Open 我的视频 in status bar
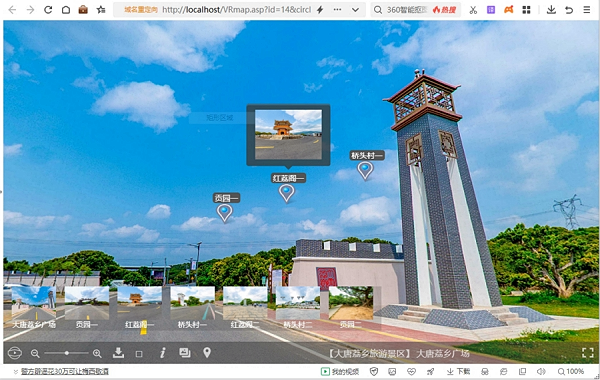Viewport: 600px width, 380px height. (x=340, y=372)
